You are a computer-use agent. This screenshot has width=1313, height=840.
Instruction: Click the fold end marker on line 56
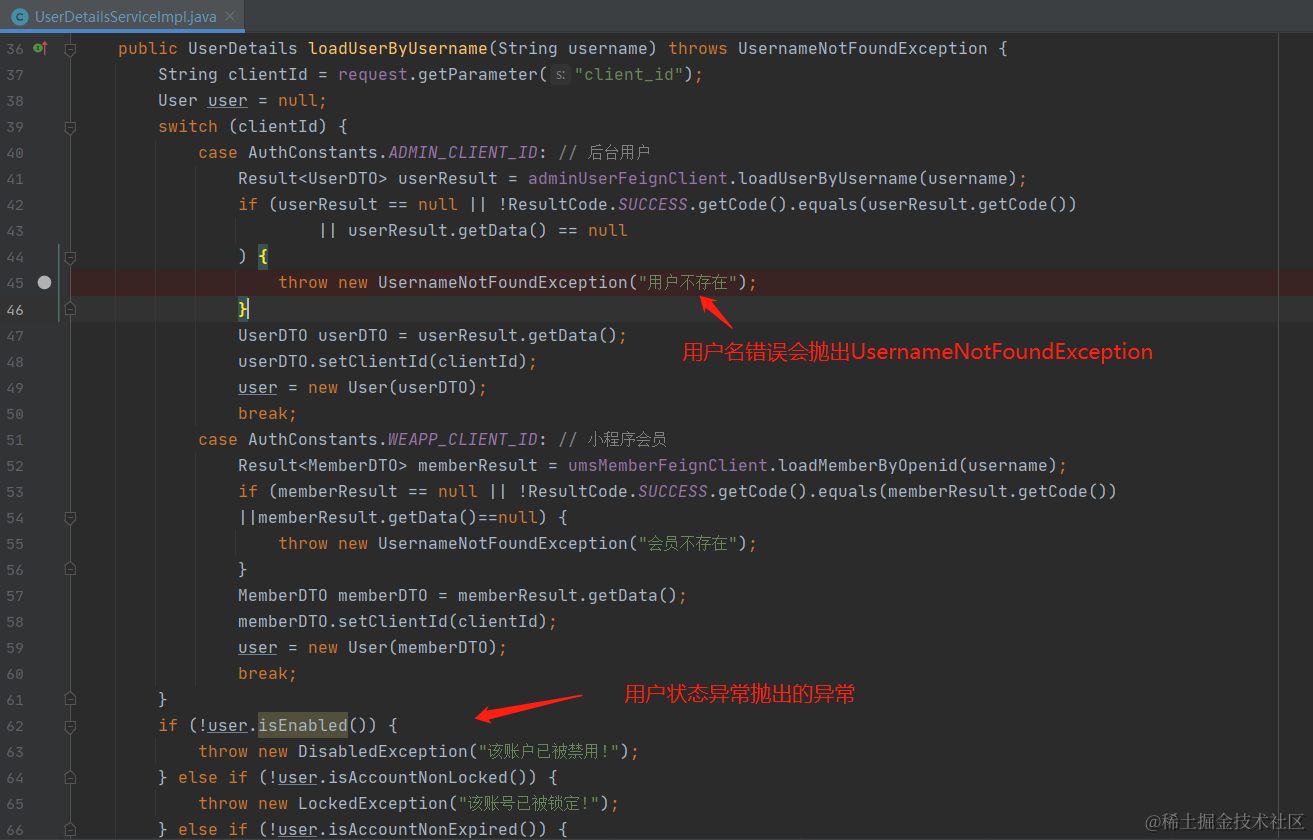pyautogui.click(x=70, y=569)
